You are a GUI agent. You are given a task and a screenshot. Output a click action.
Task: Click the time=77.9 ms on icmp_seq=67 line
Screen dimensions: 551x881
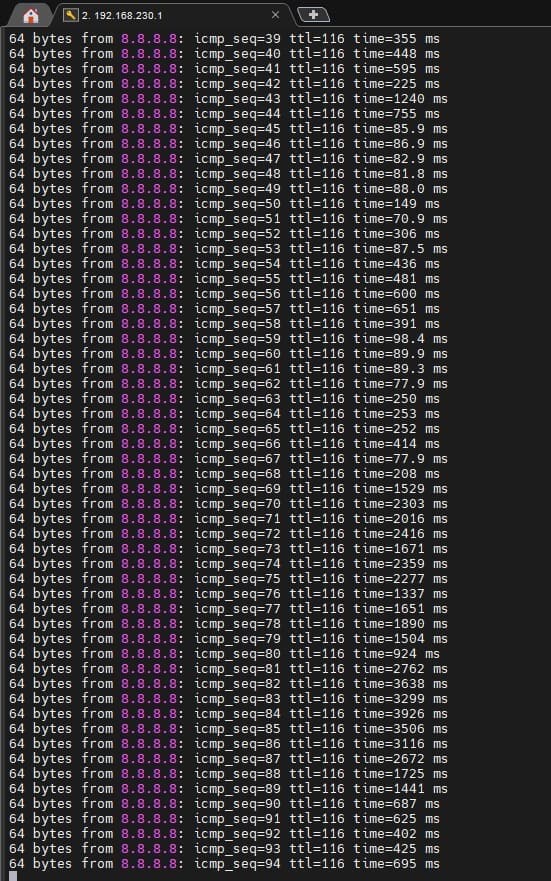point(400,458)
